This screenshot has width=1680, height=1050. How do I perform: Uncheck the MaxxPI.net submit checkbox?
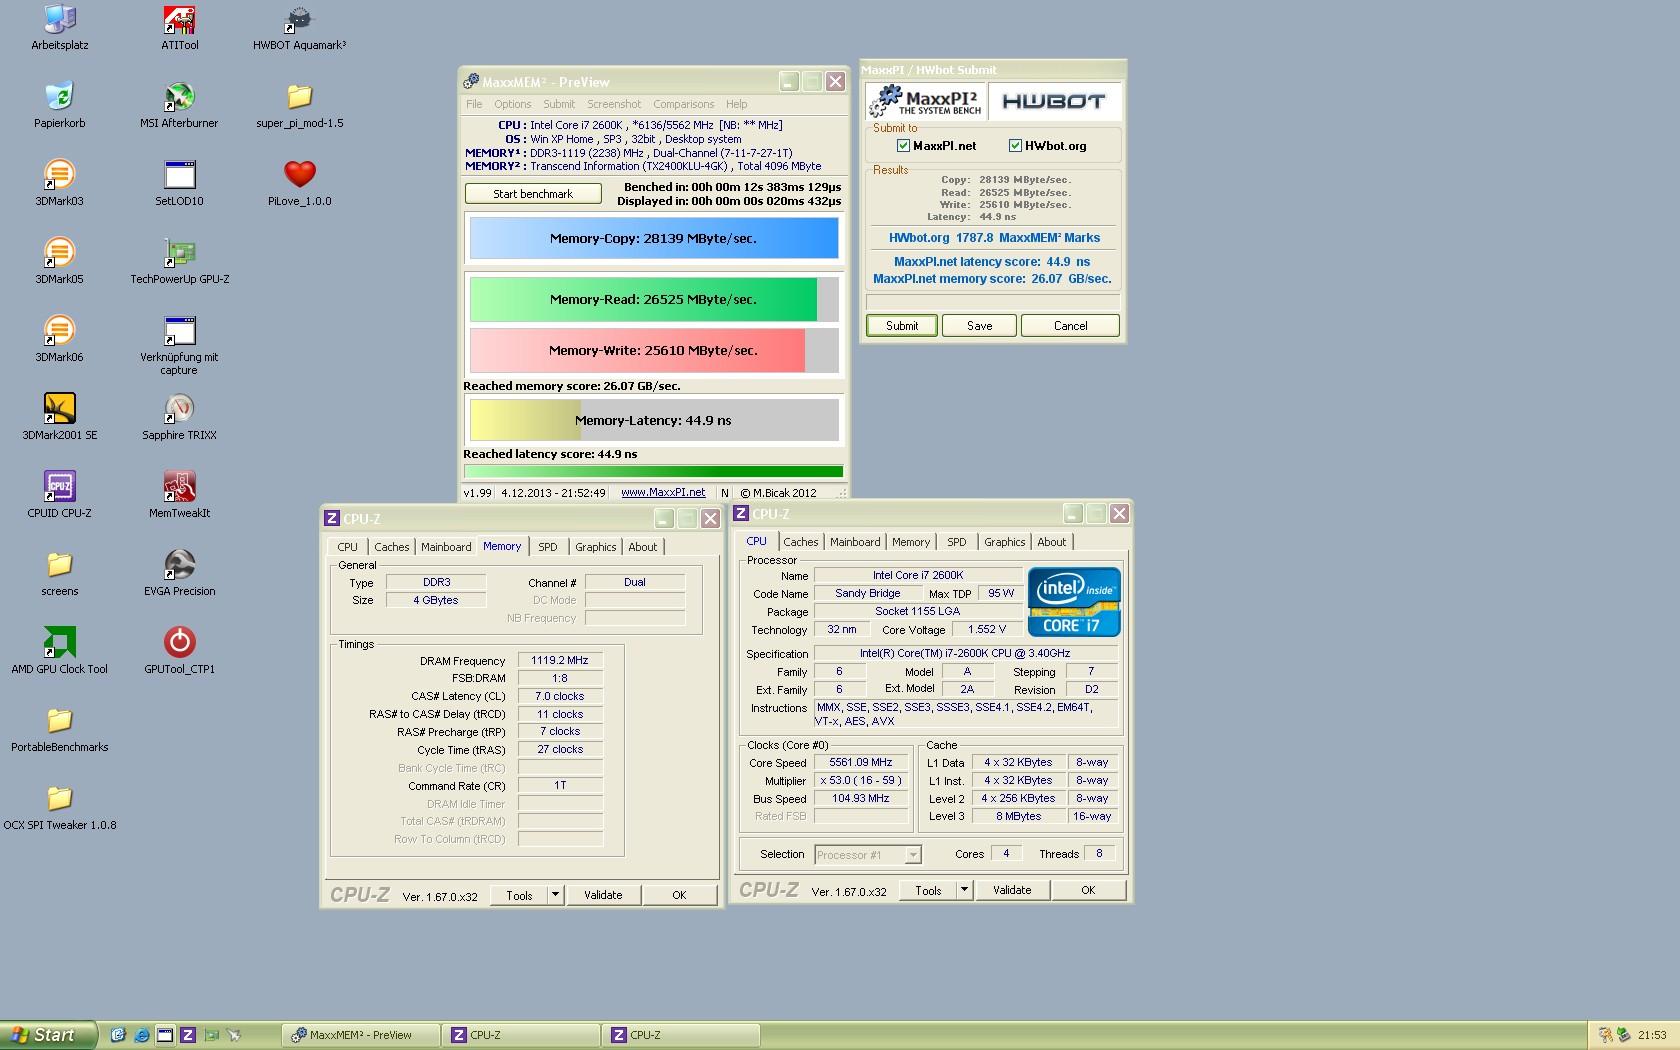click(904, 146)
